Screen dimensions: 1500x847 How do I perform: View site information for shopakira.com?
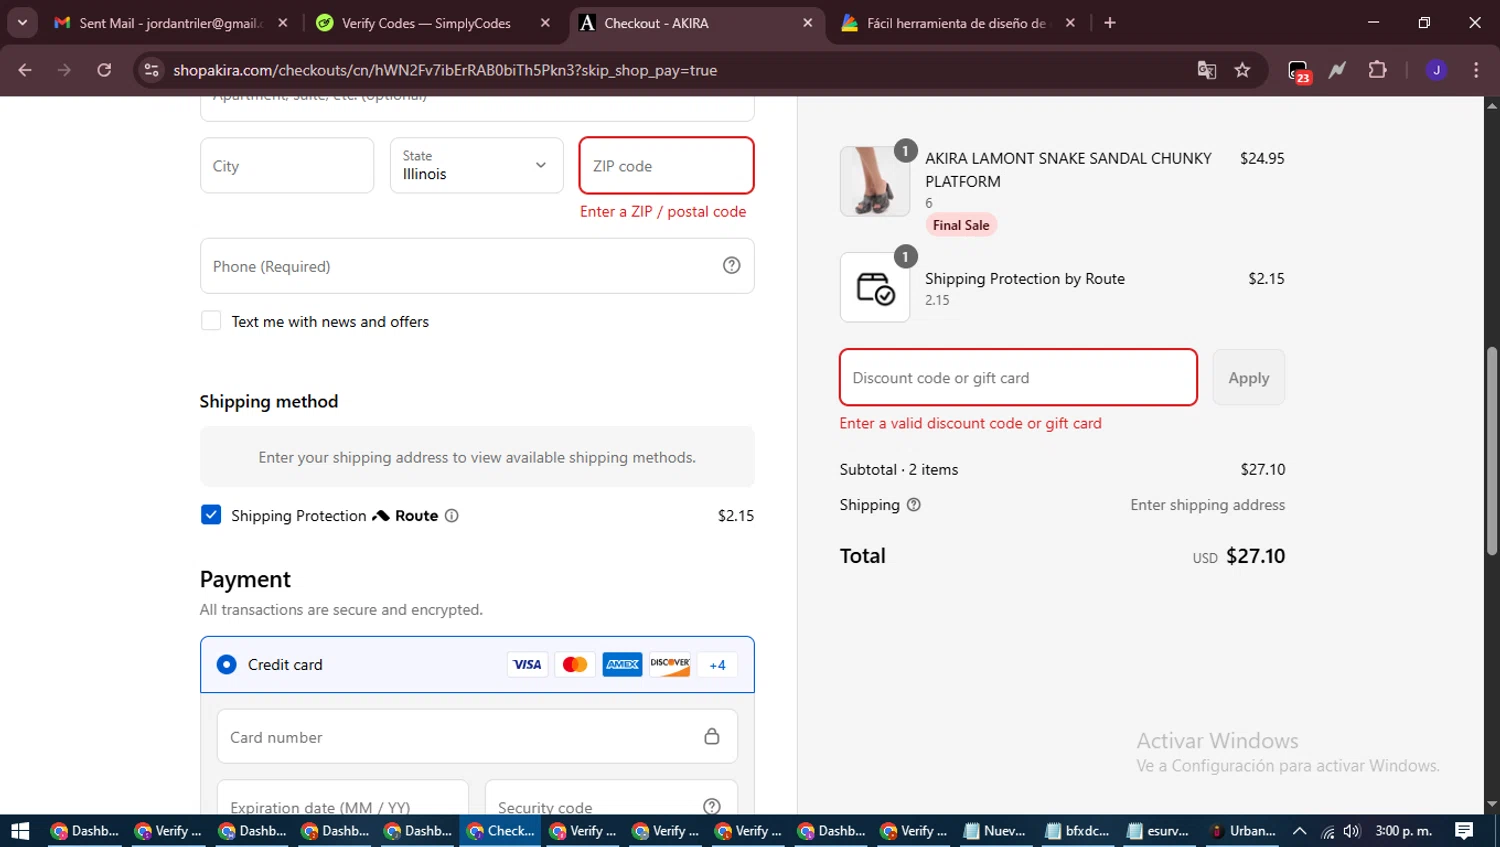point(151,70)
